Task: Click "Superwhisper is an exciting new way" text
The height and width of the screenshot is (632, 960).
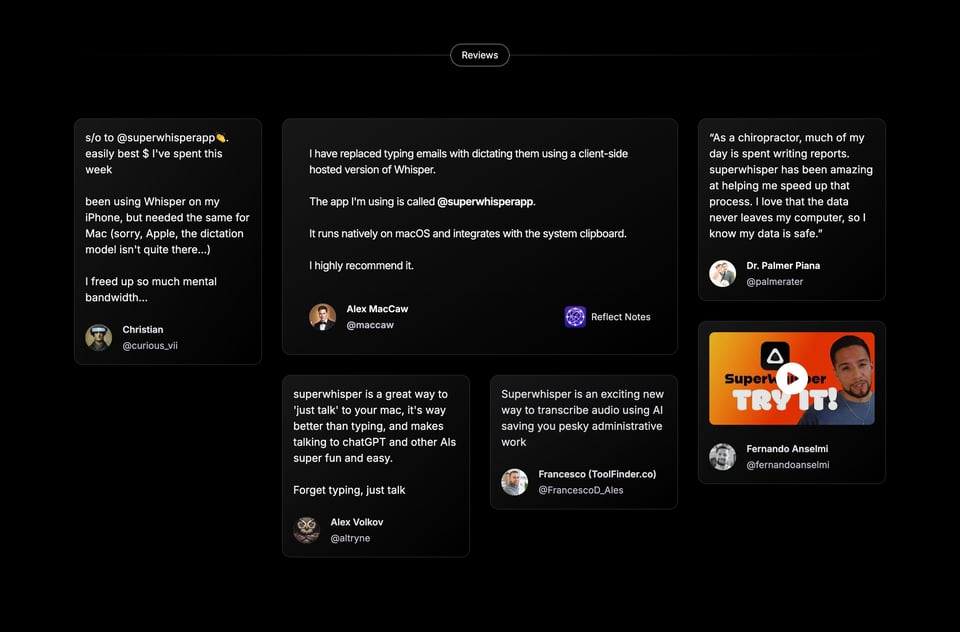Action: coord(582,418)
